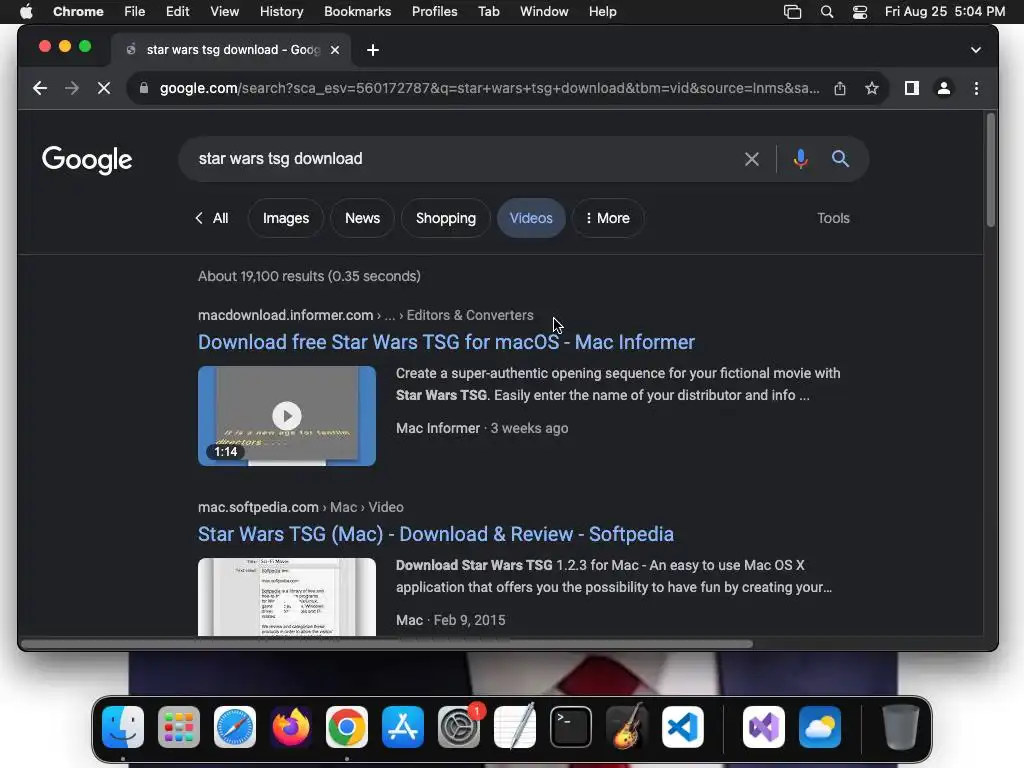Open the Trash in the Dock
The image size is (1024, 768).
[x=901, y=727]
